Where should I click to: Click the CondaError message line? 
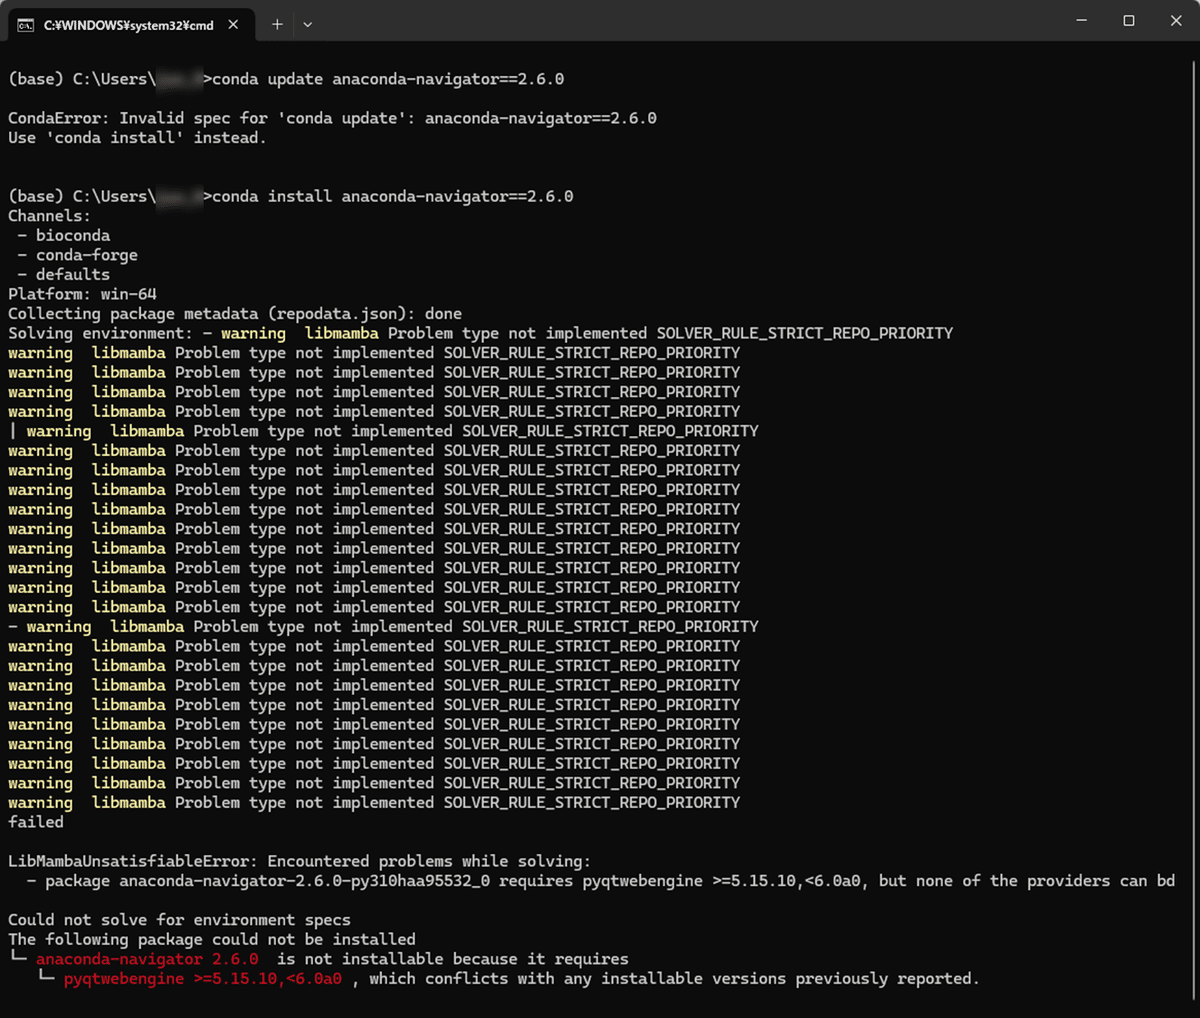click(x=332, y=118)
